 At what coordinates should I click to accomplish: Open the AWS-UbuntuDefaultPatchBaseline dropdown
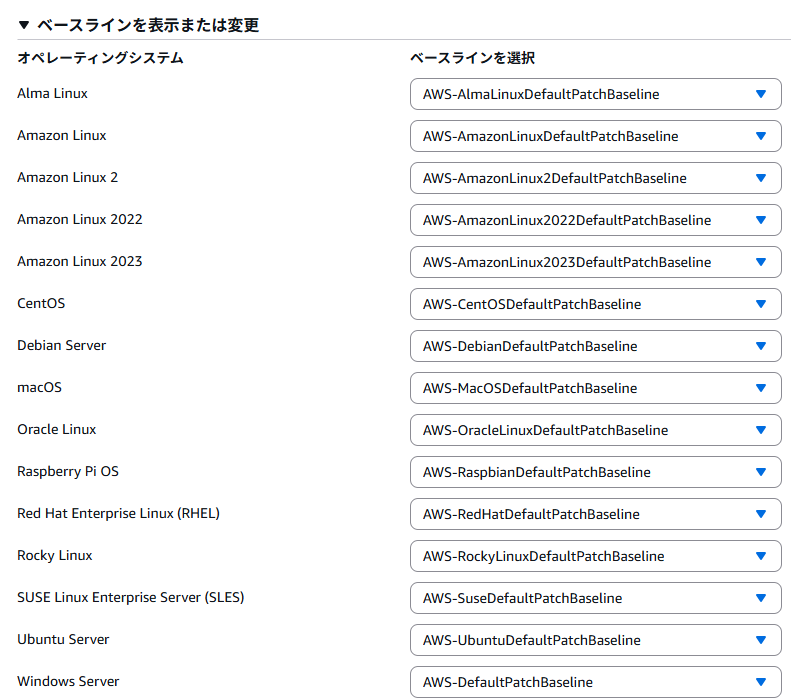pyautogui.click(x=595, y=640)
